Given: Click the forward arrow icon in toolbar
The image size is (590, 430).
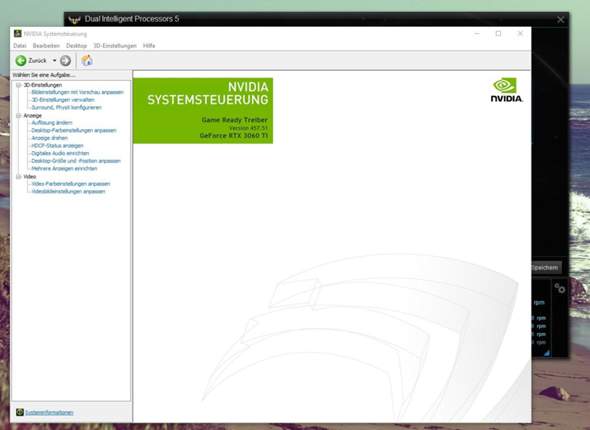Looking at the screenshot, I should (65, 61).
